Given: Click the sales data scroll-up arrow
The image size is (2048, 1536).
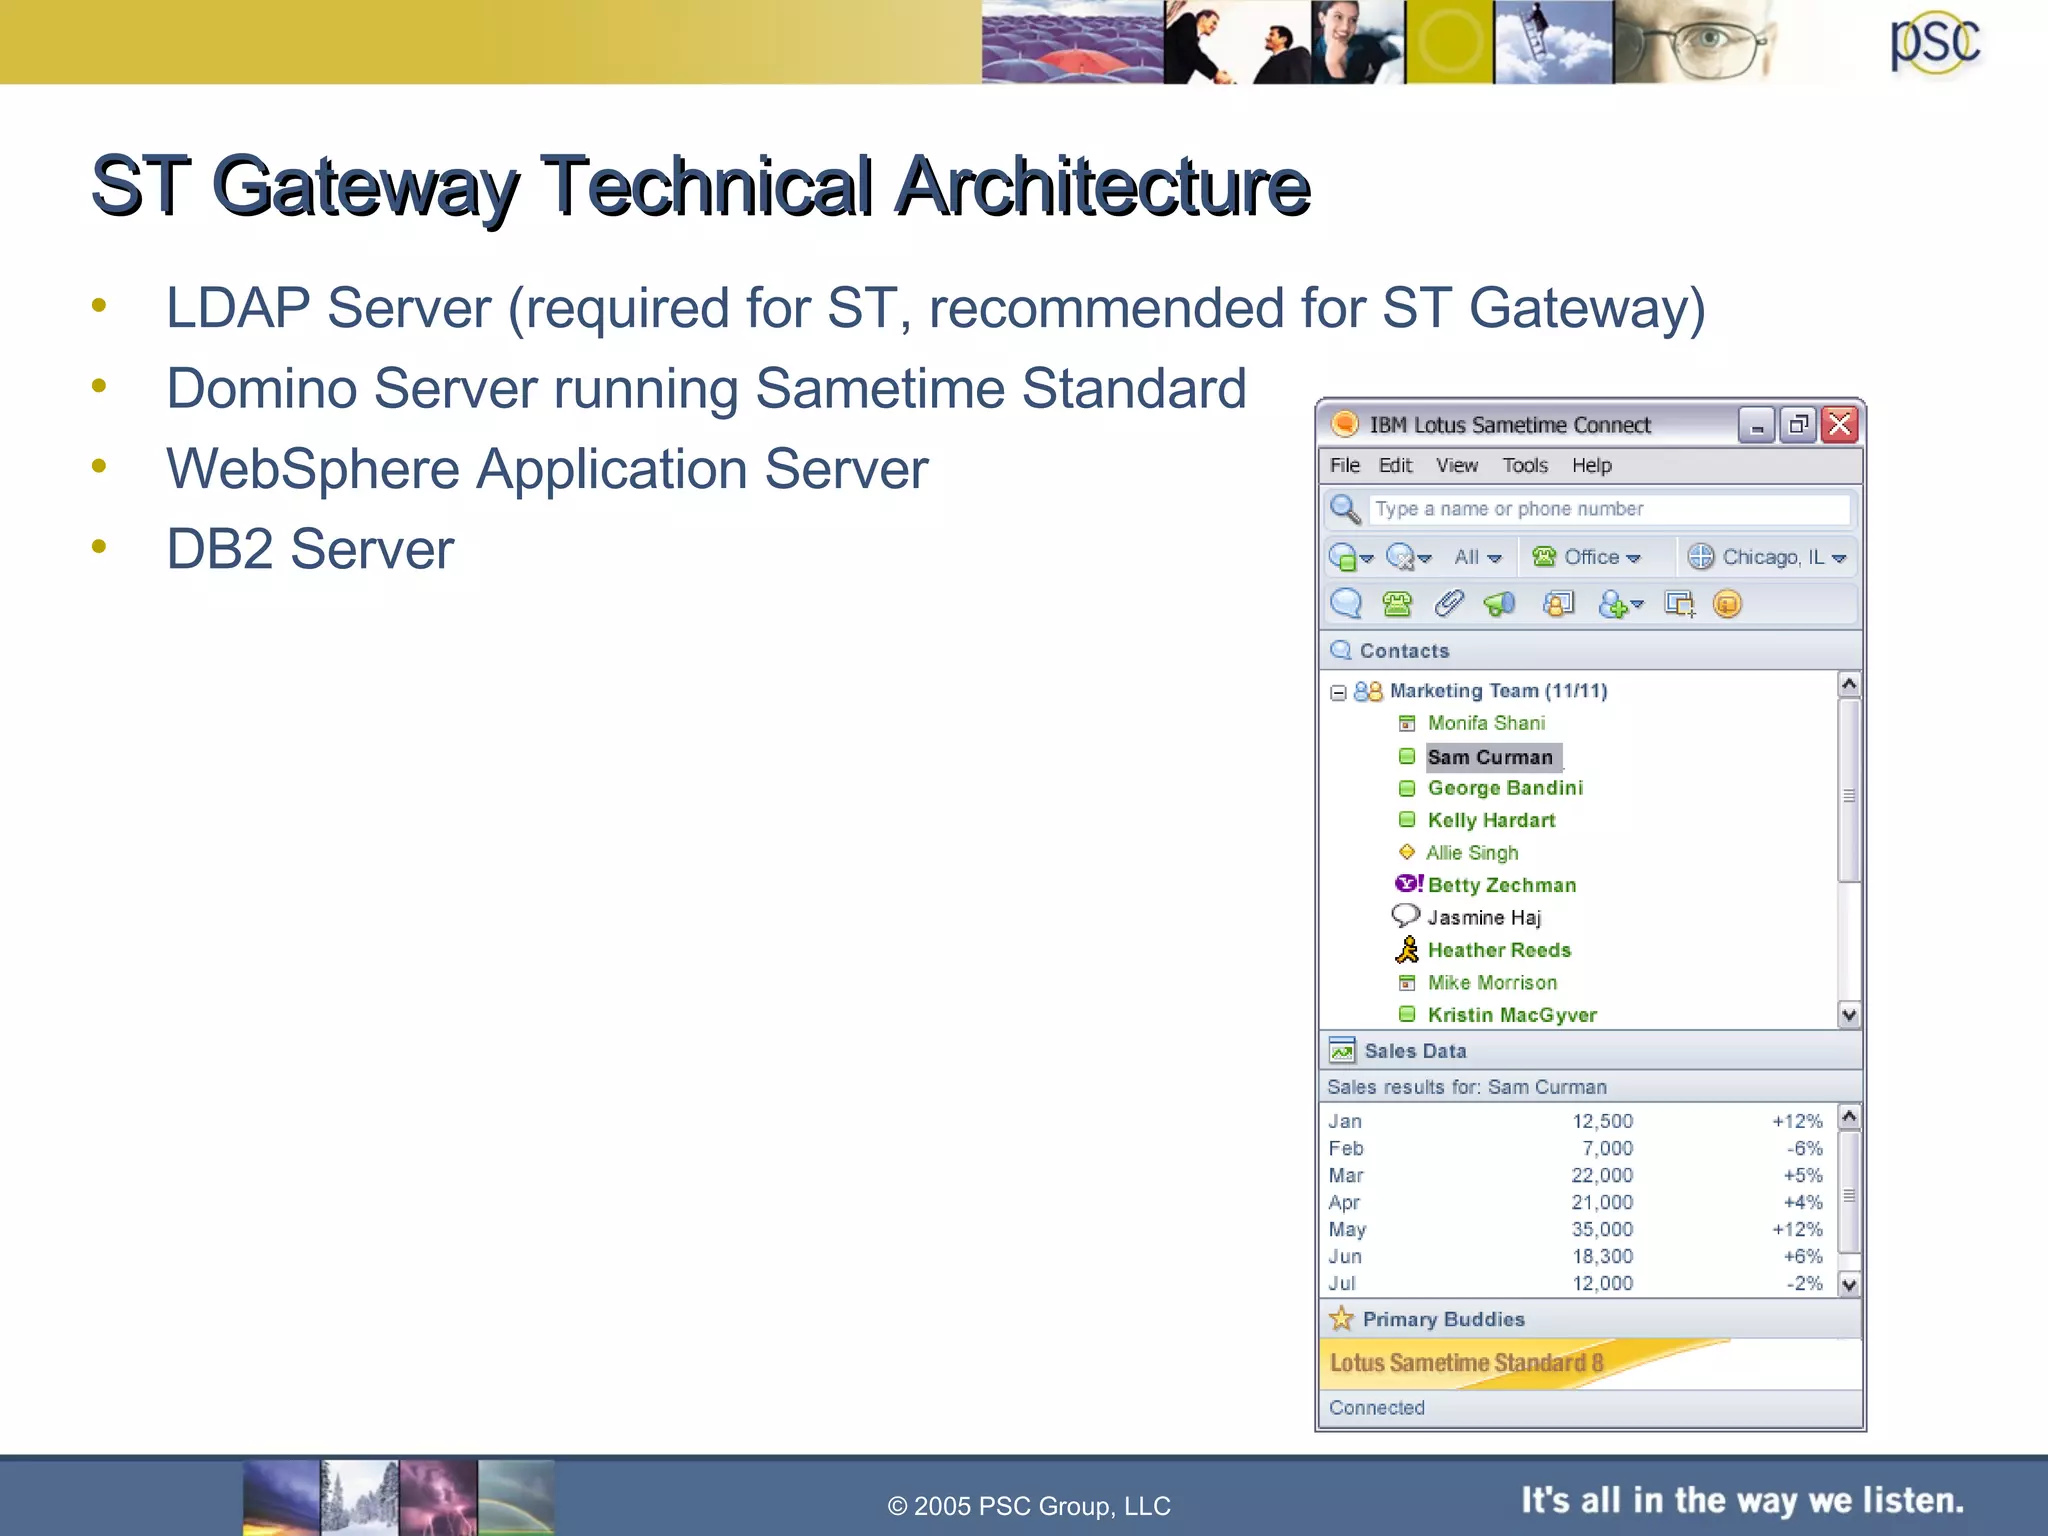Looking at the screenshot, I should (1849, 1116).
